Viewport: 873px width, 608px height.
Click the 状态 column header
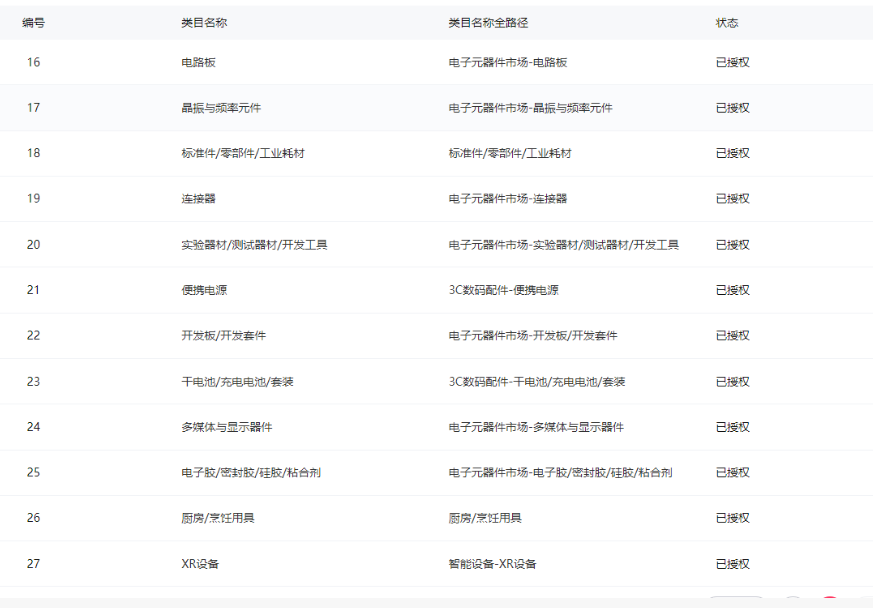click(x=727, y=22)
